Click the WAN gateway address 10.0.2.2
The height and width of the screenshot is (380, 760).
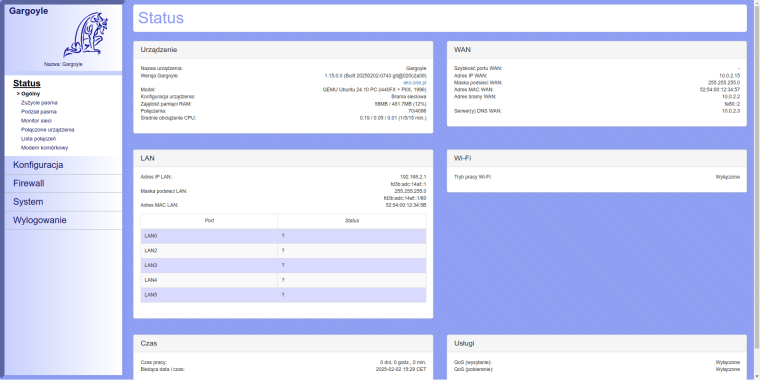point(731,96)
